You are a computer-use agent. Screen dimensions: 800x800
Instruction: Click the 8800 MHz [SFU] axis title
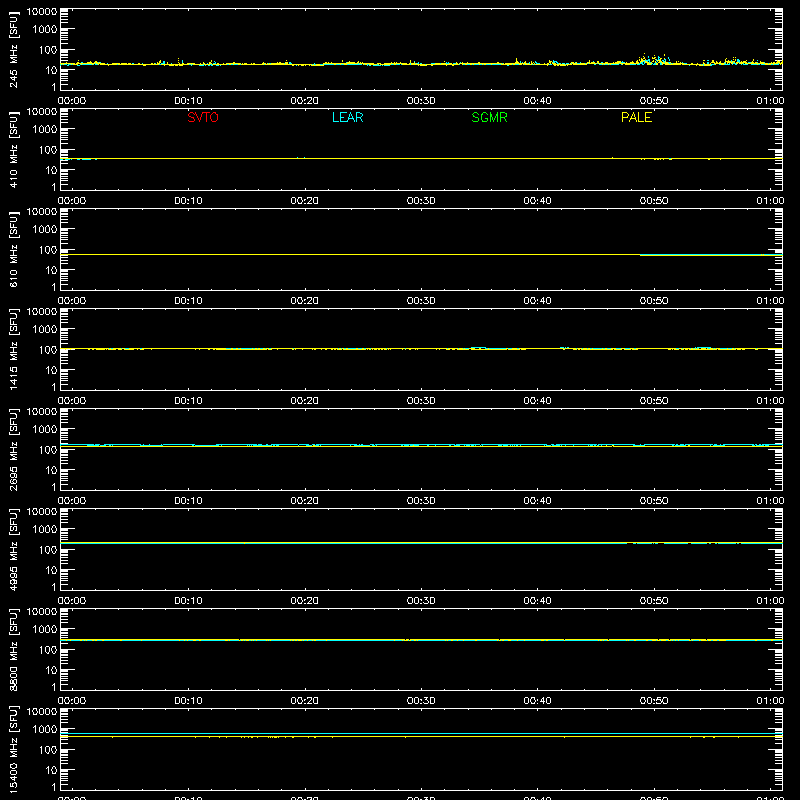tap(14, 649)
